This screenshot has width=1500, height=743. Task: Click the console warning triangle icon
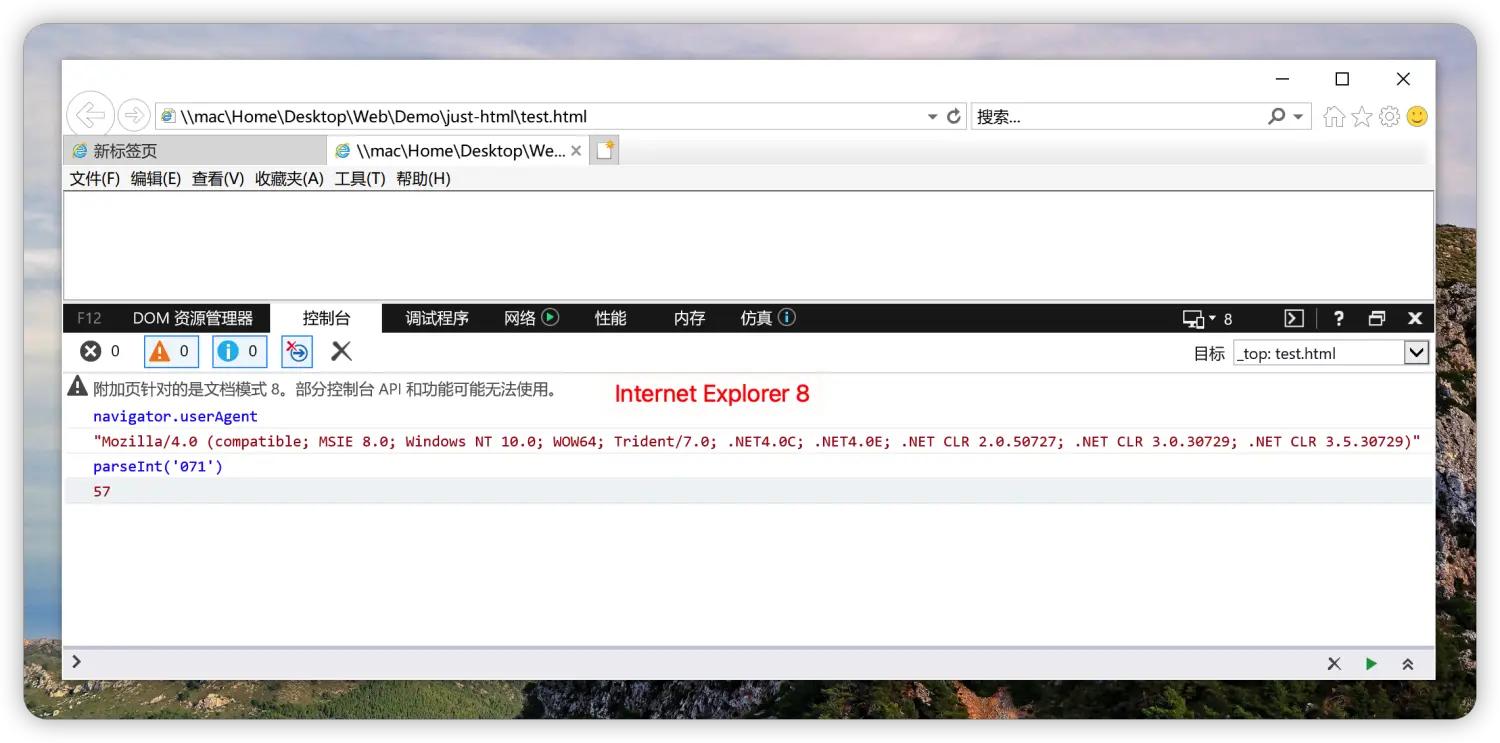[78, 388]
